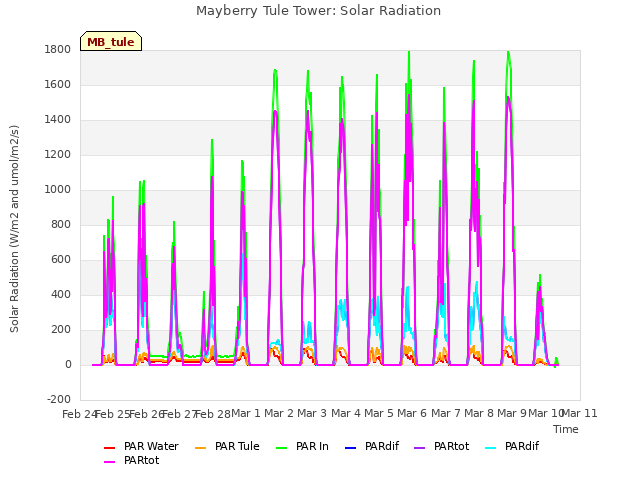Click the Mar 11 x-axis date label
Image resolution: width=640 pixels, height=480 pixels.
[580, 413]
